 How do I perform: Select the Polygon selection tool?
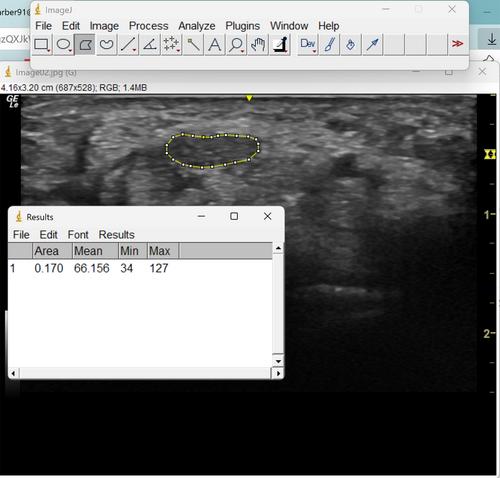[x=85, y=44]
